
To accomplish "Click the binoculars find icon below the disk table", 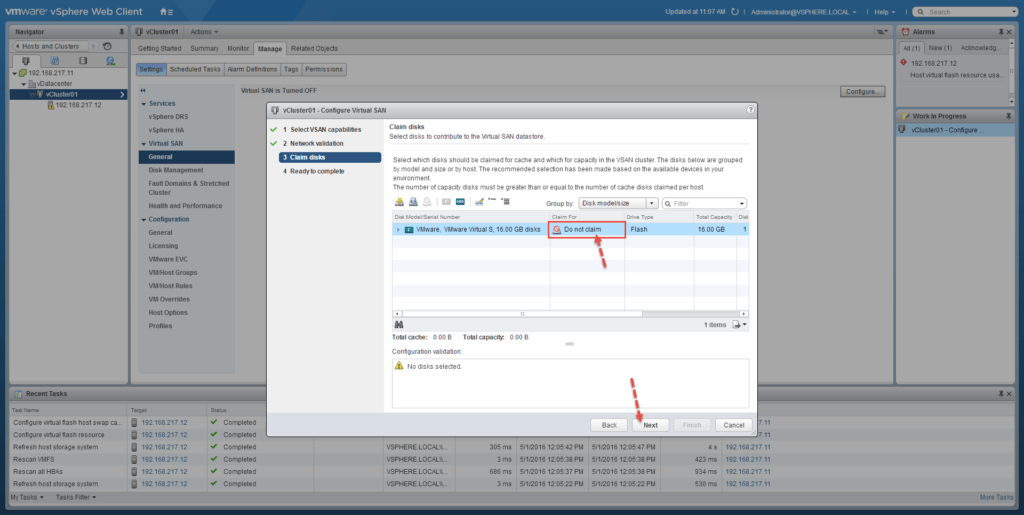I will point(399,324).
